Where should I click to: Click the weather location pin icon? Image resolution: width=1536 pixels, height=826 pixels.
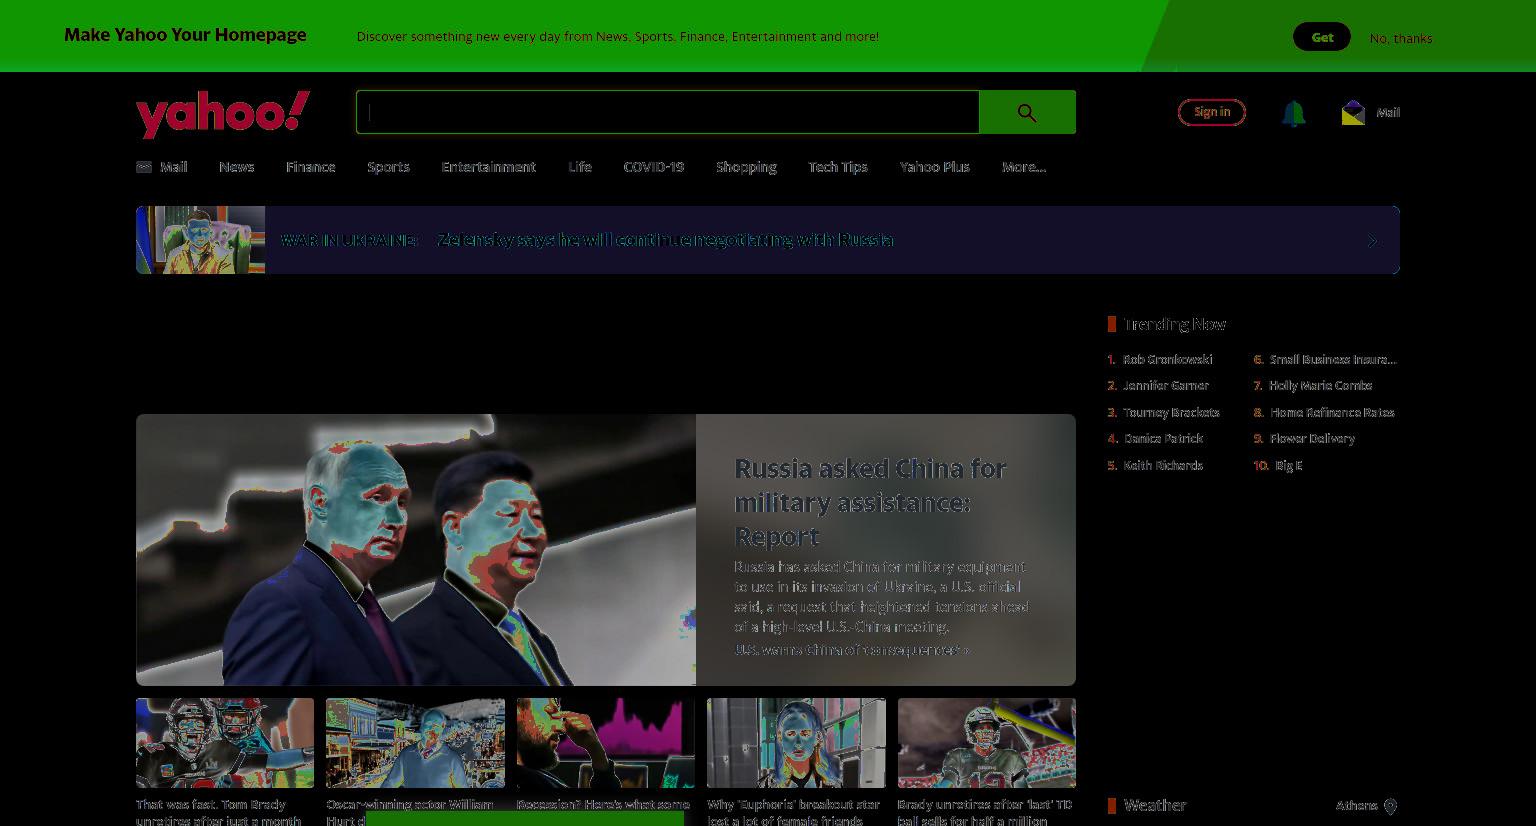click(1390, 806)
